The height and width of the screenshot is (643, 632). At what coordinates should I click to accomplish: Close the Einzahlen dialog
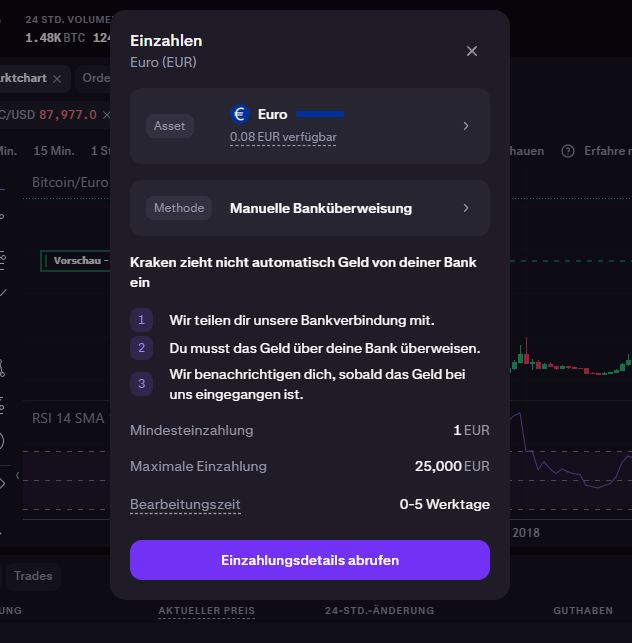(472, 51)
